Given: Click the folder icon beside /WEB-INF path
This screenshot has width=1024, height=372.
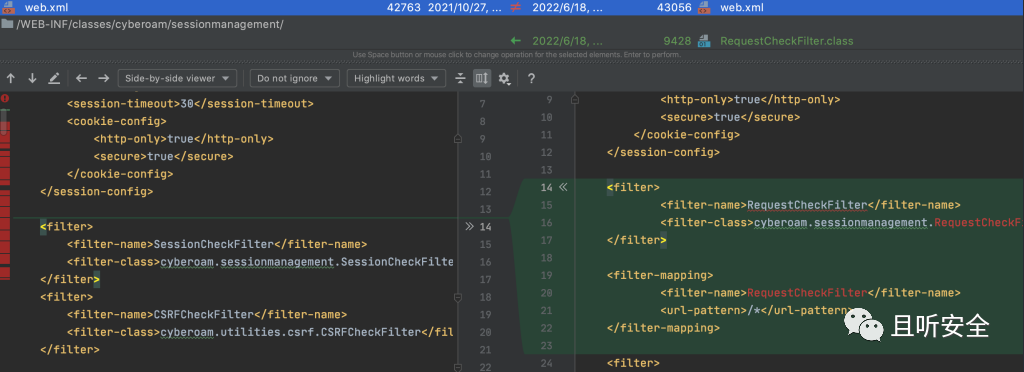Looking at the screenshot, I should [7, 24].
